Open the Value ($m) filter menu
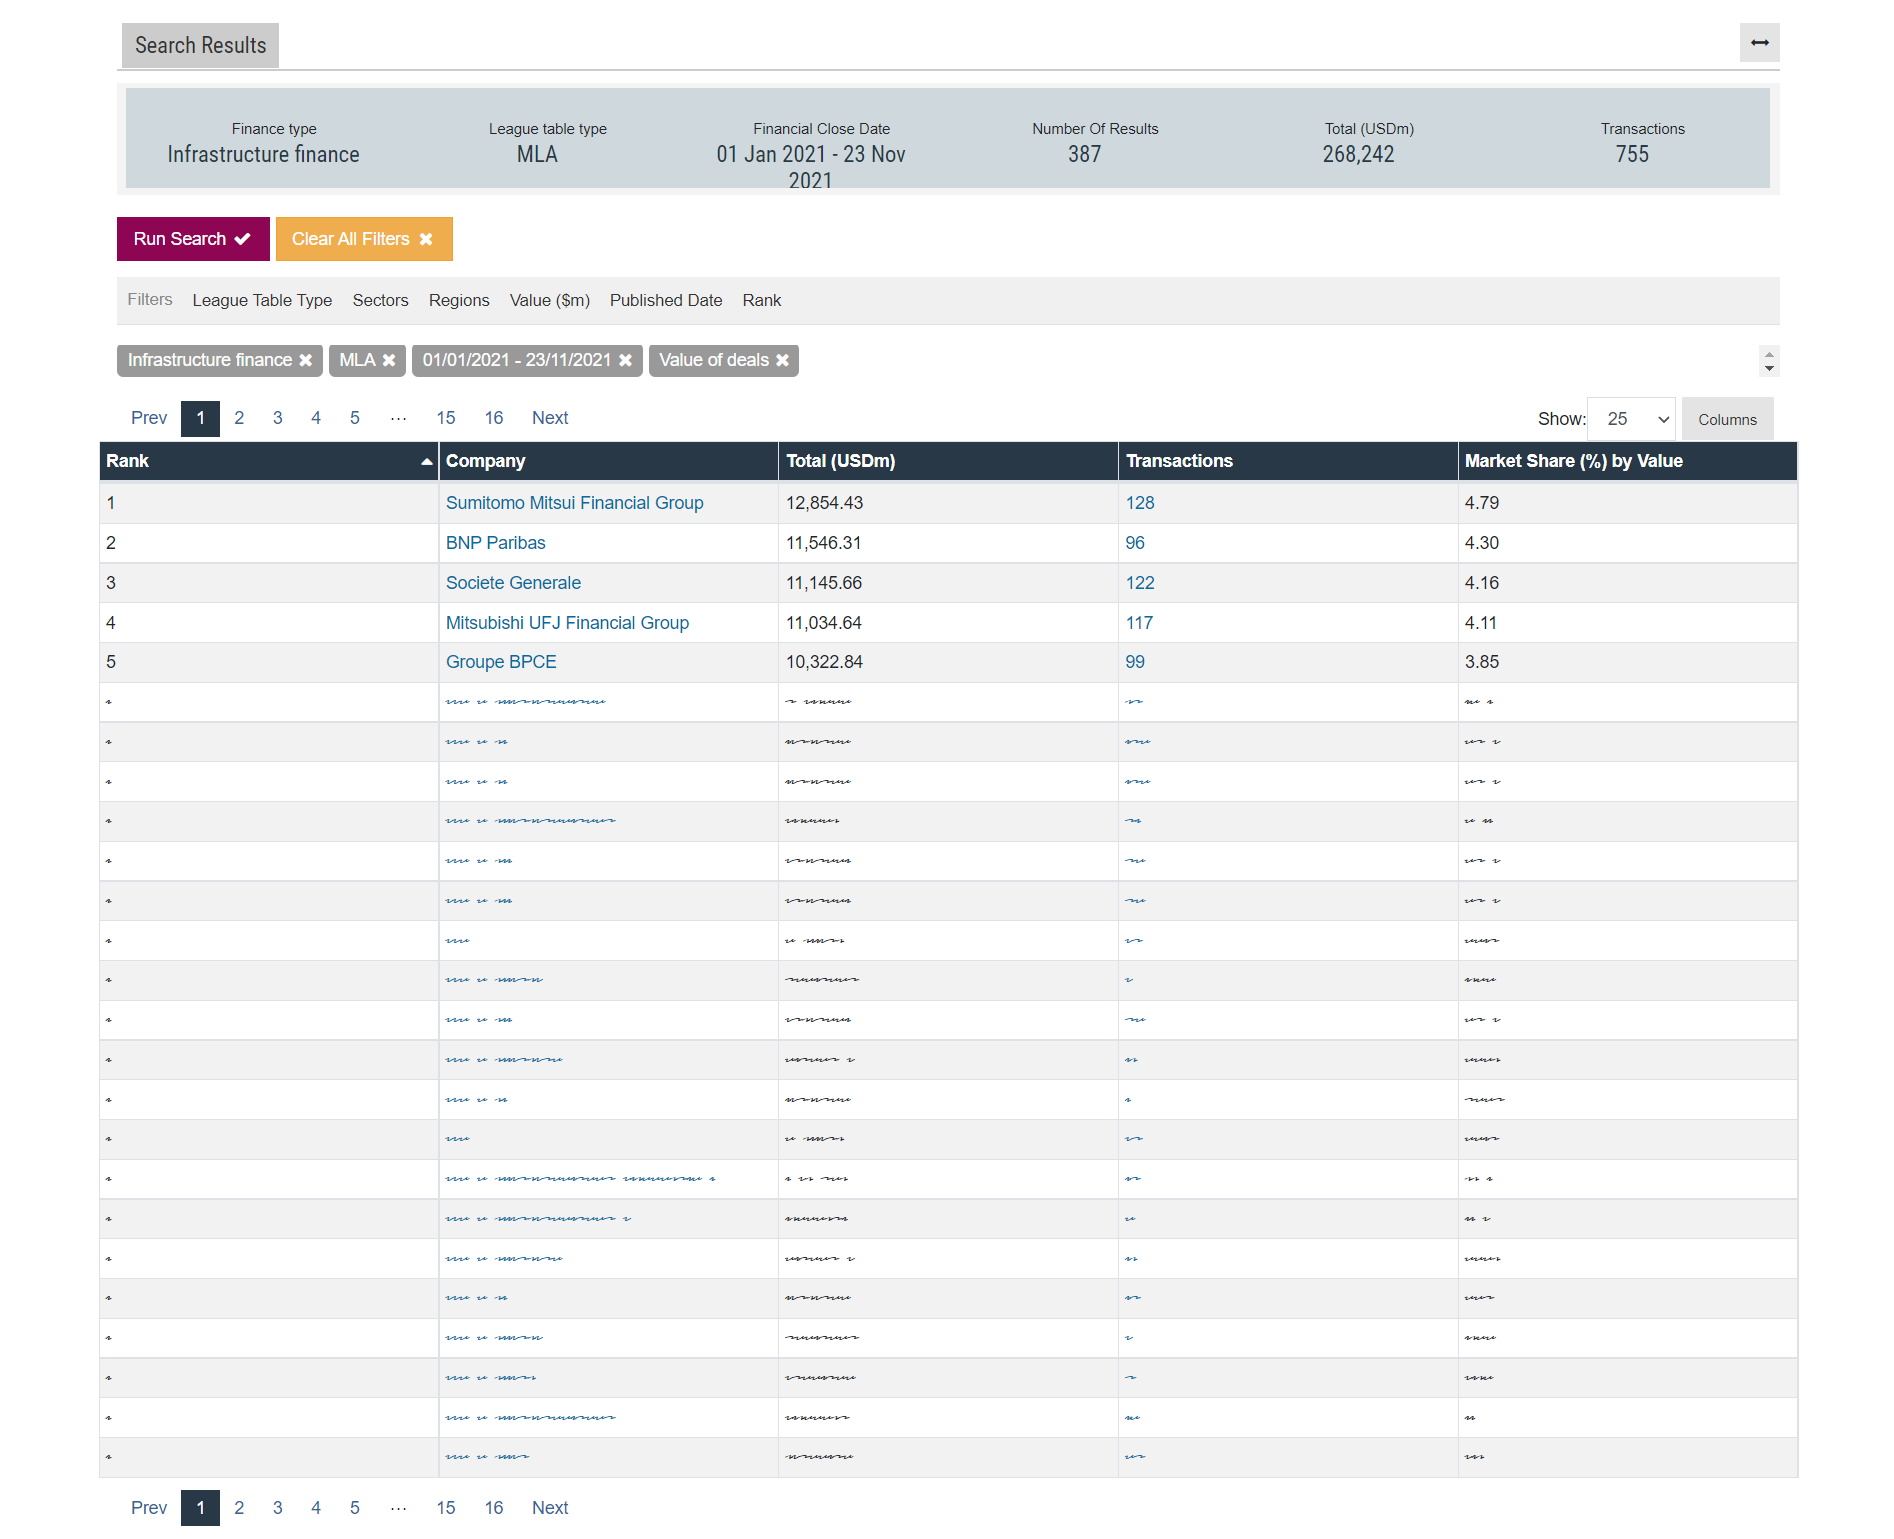The height and width of the screenshot is (1539, 1894). tap(550, 300)
